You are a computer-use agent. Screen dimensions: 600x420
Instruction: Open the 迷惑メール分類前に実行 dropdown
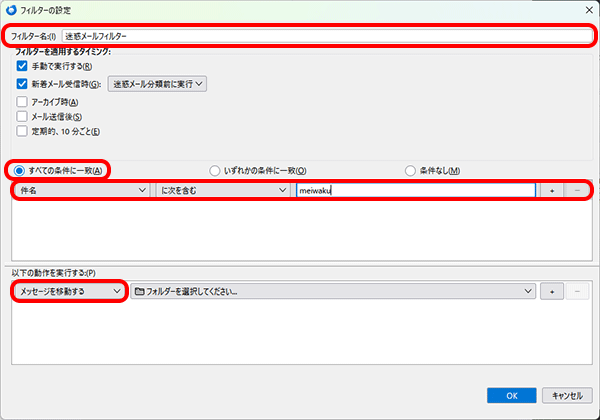coord(158,84)
